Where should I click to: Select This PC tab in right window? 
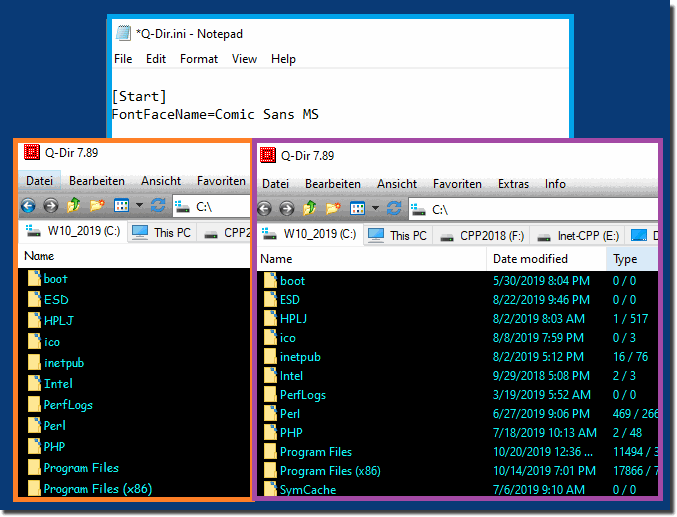pyautogui.click(x=398, y=235)
